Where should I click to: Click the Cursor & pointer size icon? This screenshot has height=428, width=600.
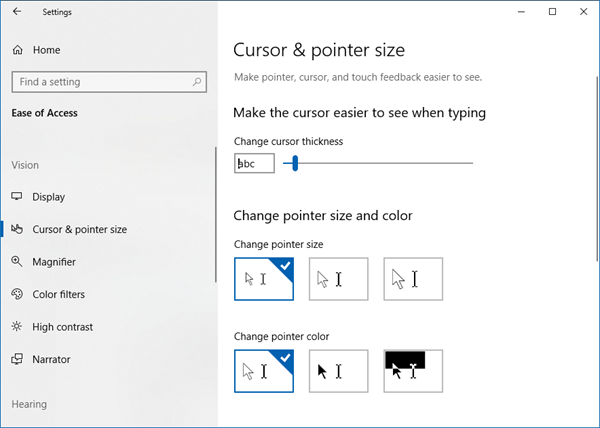[17, 229]
